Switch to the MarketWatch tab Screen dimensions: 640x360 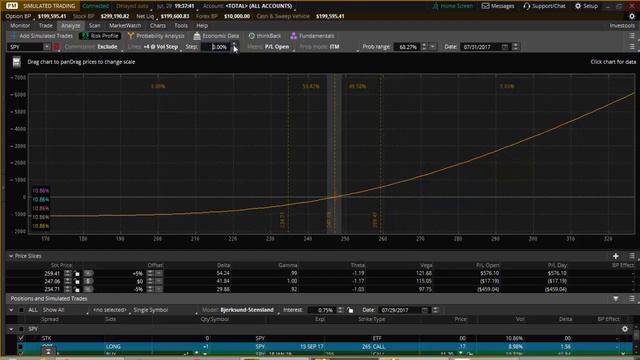click(125, 25)
